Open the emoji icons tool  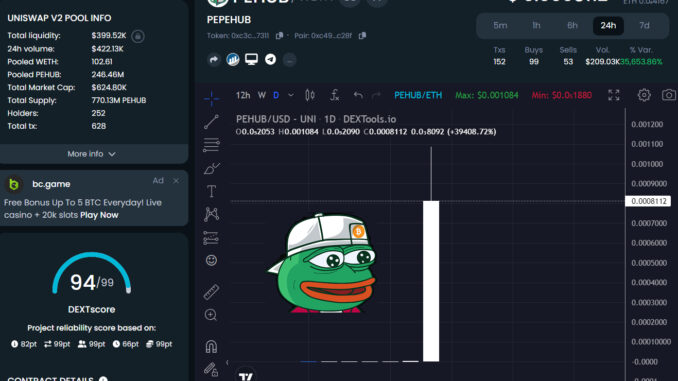(x=211, y=260)
